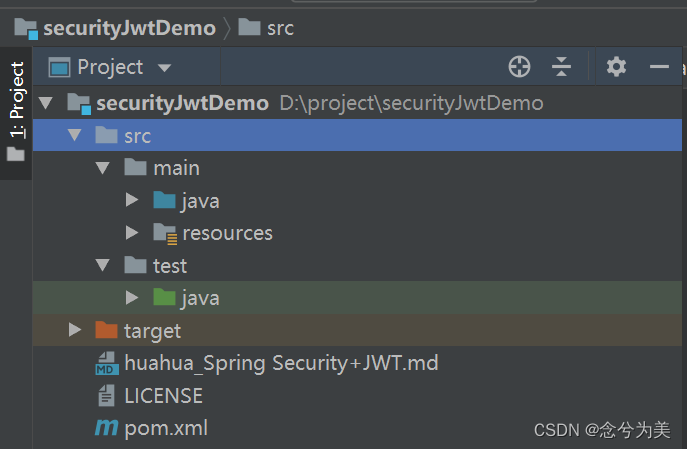Expand the resources folder
This screenshot has height=449, width=687.
click(x=131, y=233)
